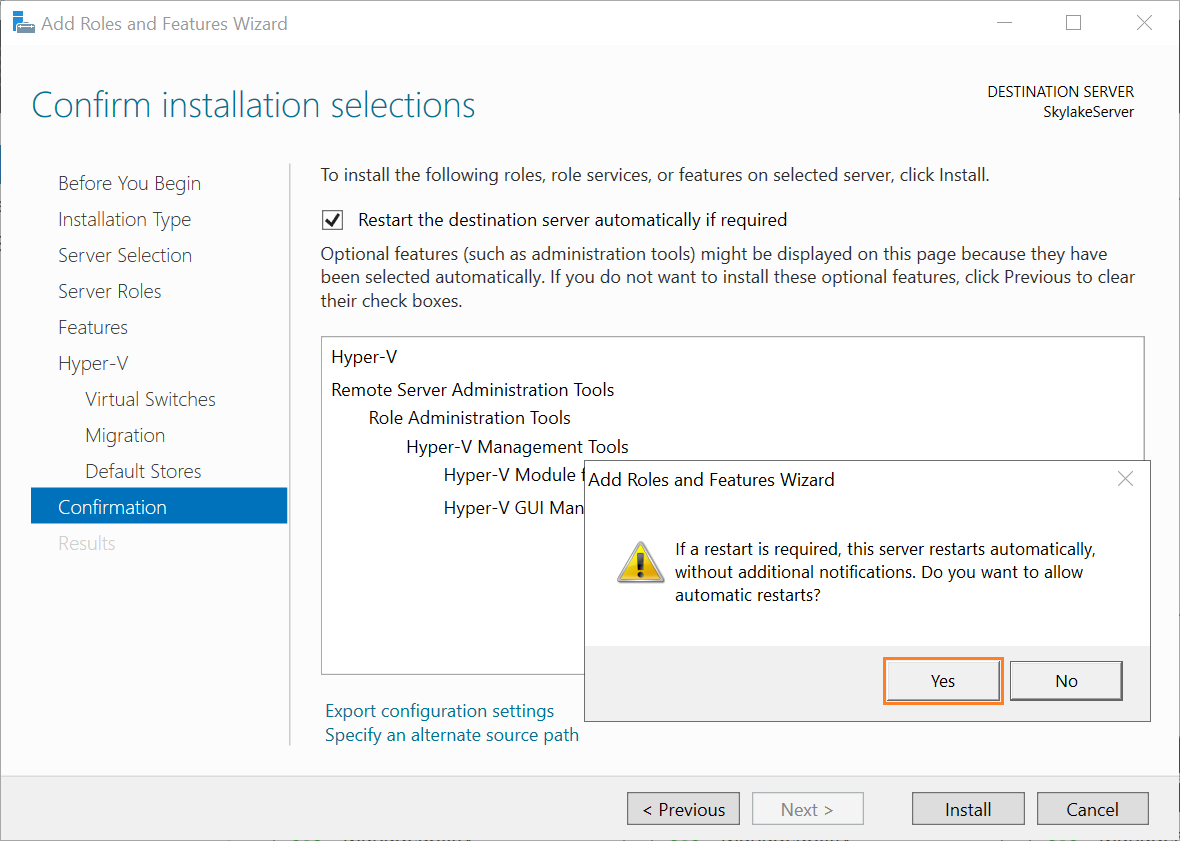The image size is (1180, 841).
Task: Go back with the Previous button
Action: [683, 809]
